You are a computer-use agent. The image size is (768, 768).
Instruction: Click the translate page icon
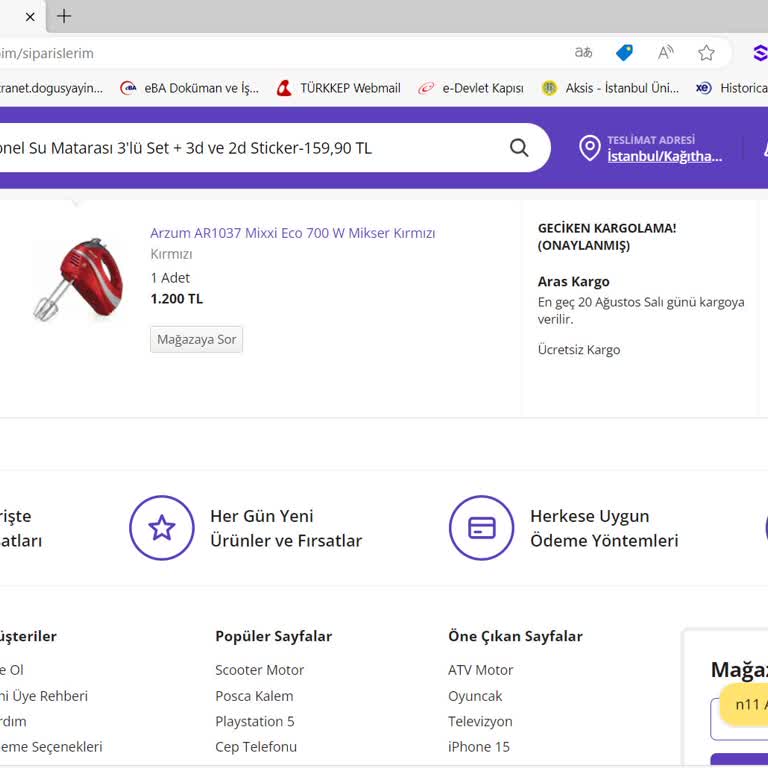(583, 52)
